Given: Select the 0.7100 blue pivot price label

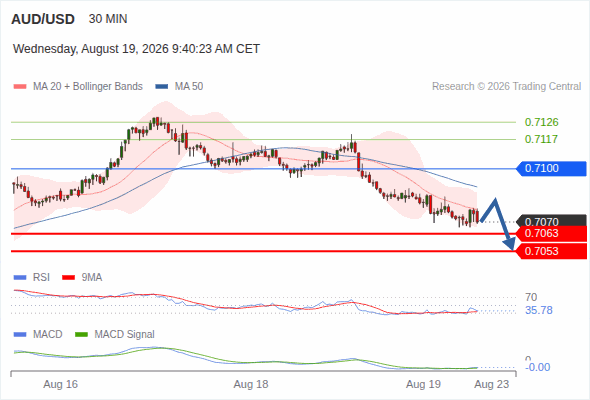Looking at the screenshot, I should click(x=551, y=168).
